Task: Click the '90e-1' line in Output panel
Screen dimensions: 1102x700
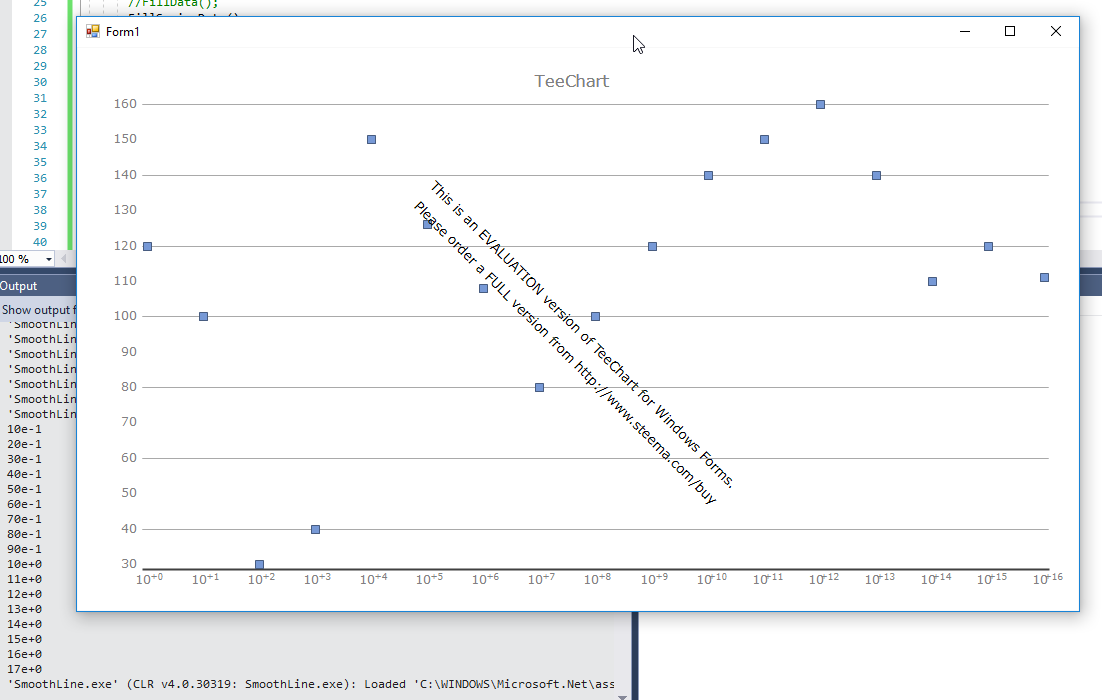Action: [x=25, y=549]
